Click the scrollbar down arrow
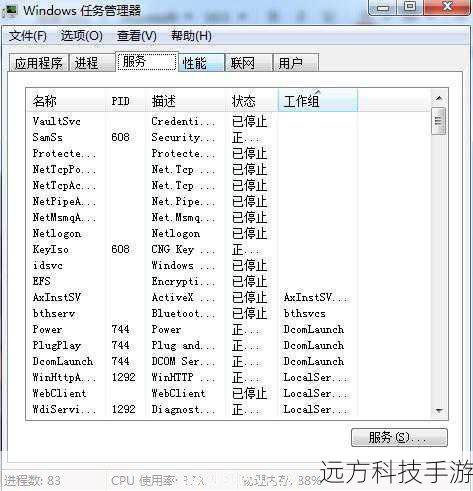473x491 pixels. 439,411
